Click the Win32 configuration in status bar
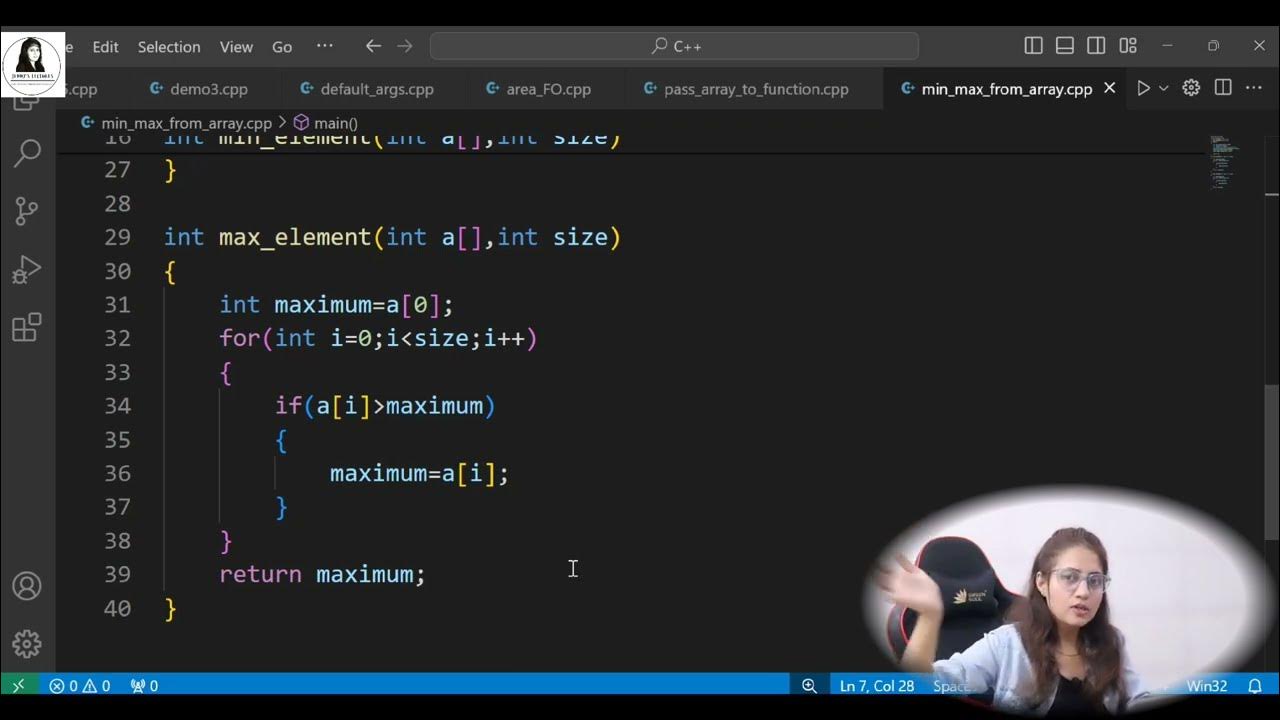Screen dimensions: 1280x720 pos(1207,685)
